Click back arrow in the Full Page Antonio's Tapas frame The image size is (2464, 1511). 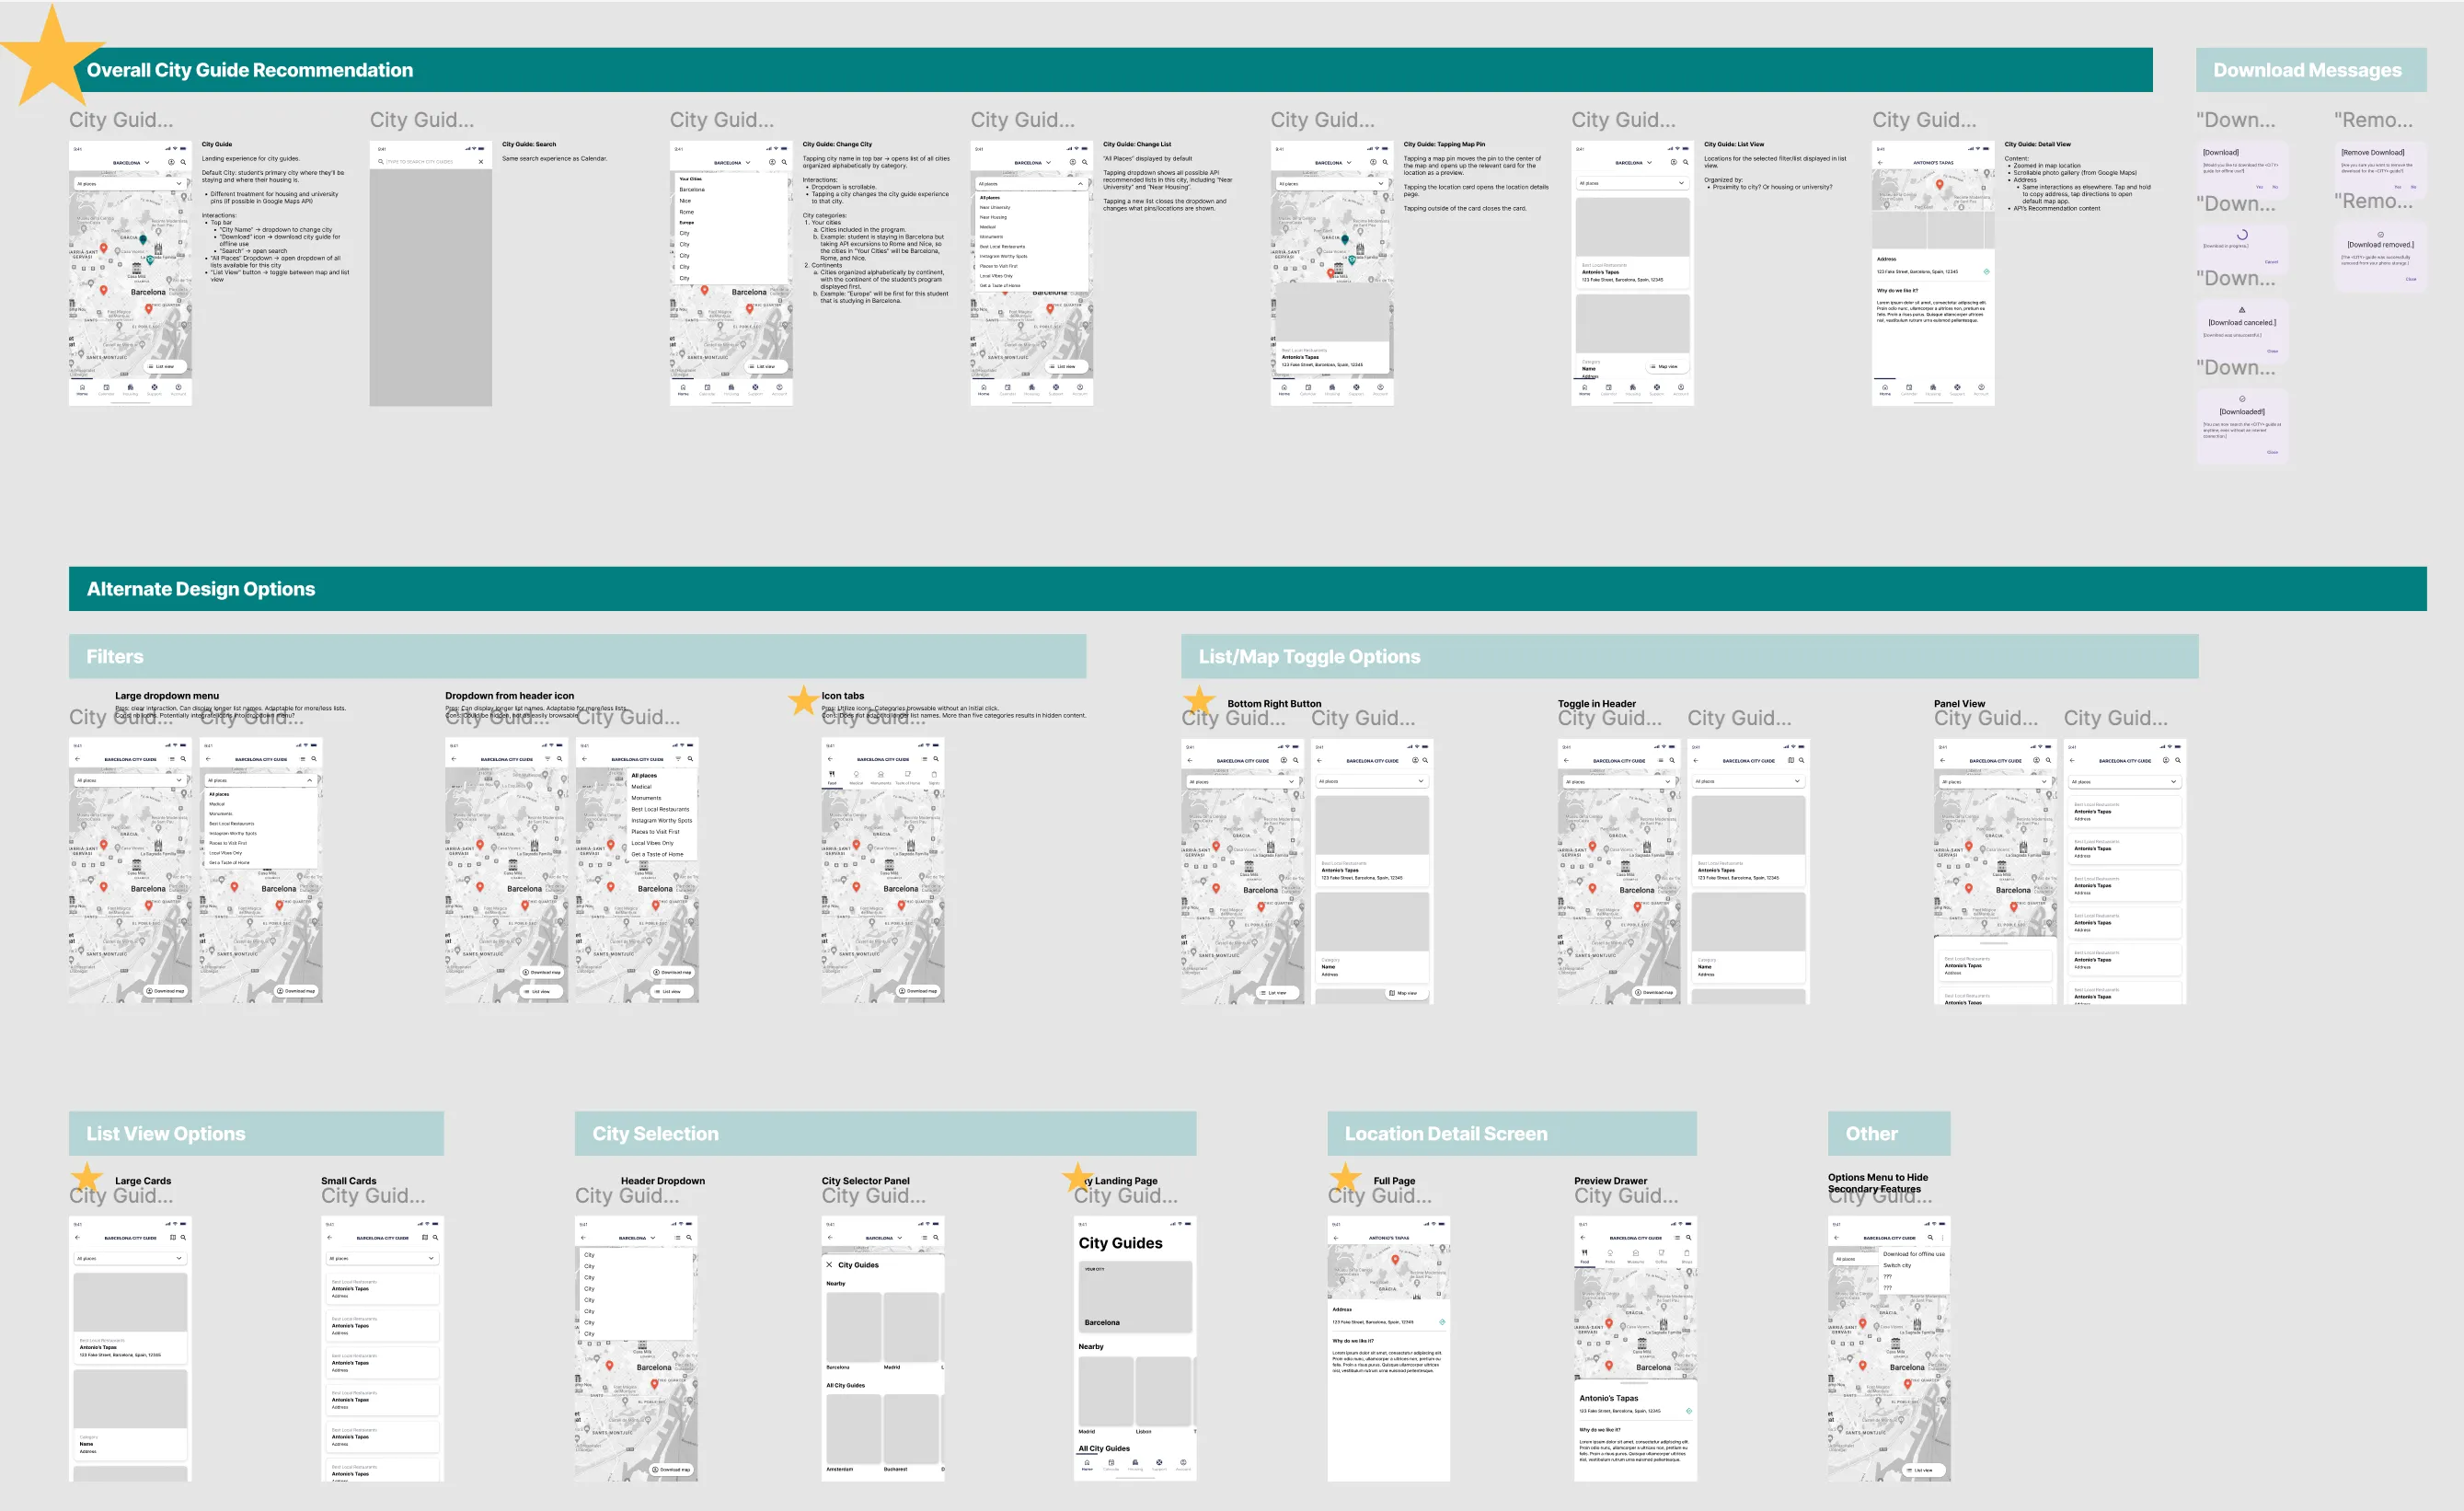(x=1336, y=1238)
